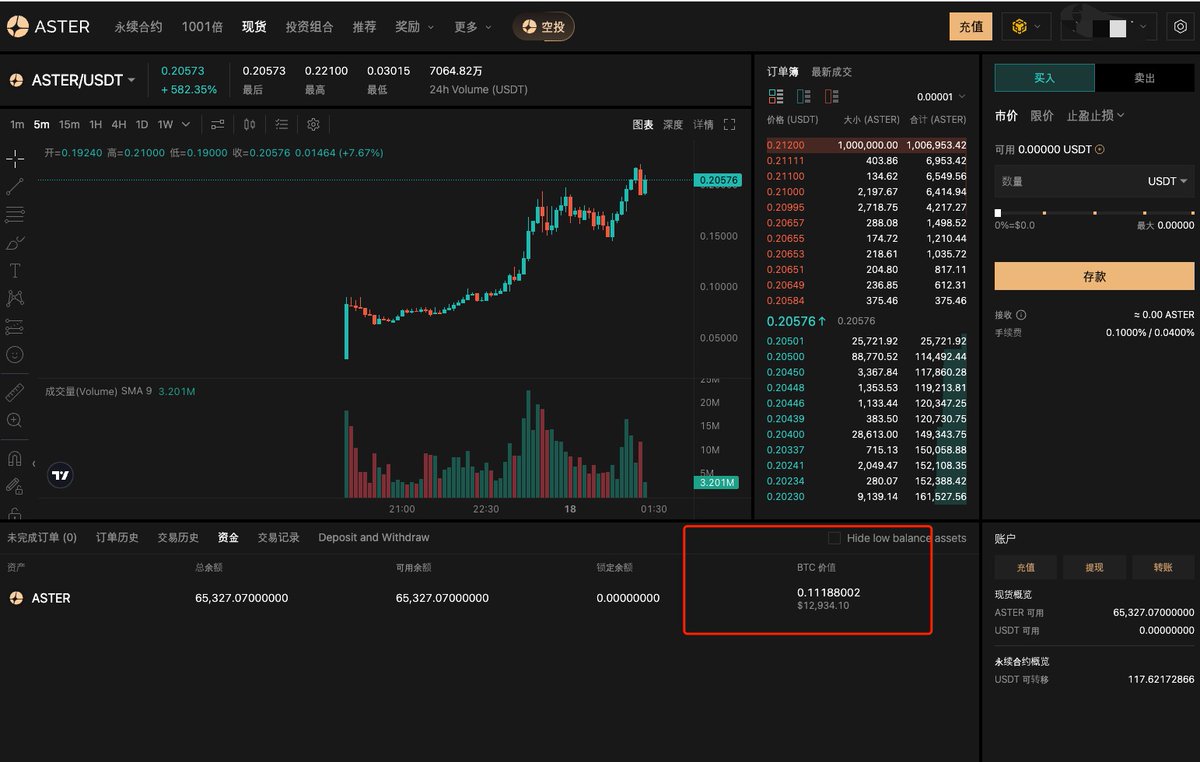The height and width of the screenshot is (762, 1200).
Task: Click the 提现 withdraw button in account panel
Action: [x=1094, y=567]
